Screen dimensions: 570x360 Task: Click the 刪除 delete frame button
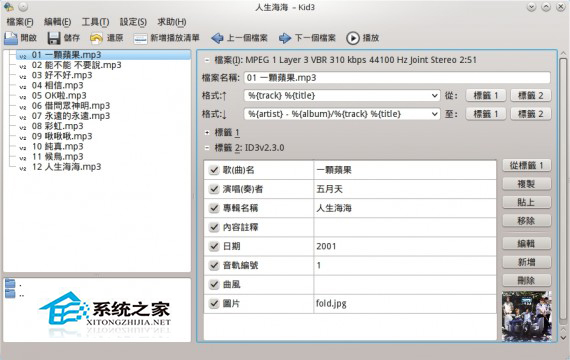click(x=526, y=280)
